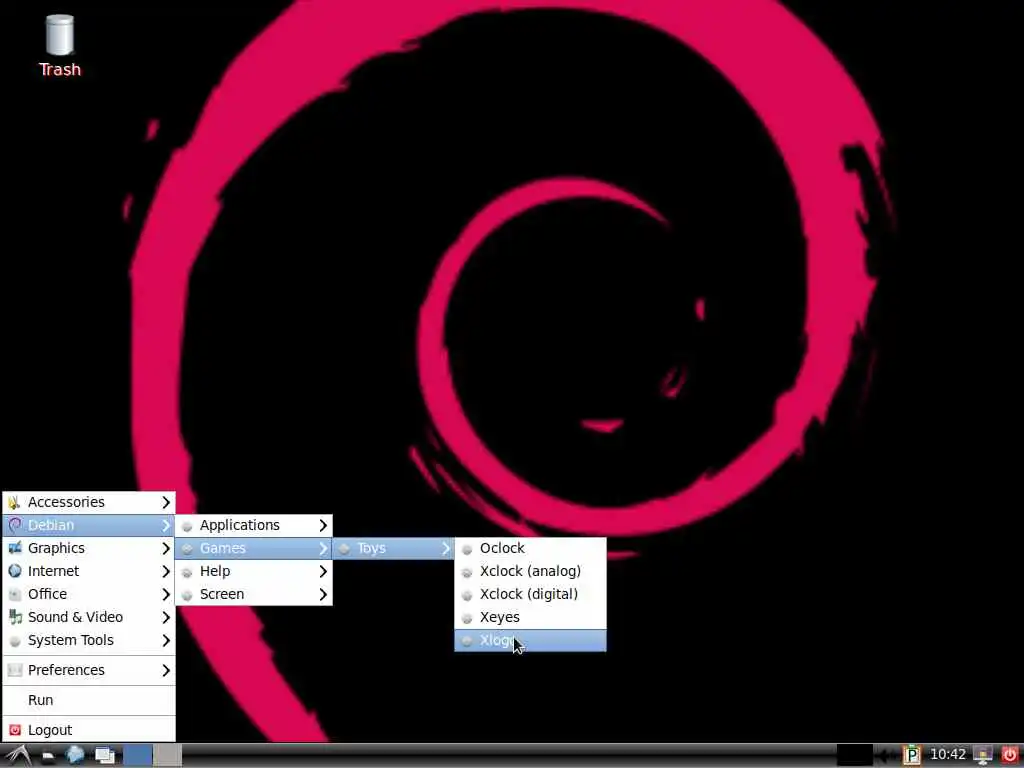Expand Internet via its arrow
Screen dimensions: 1024x768
[x=166, y=571]
